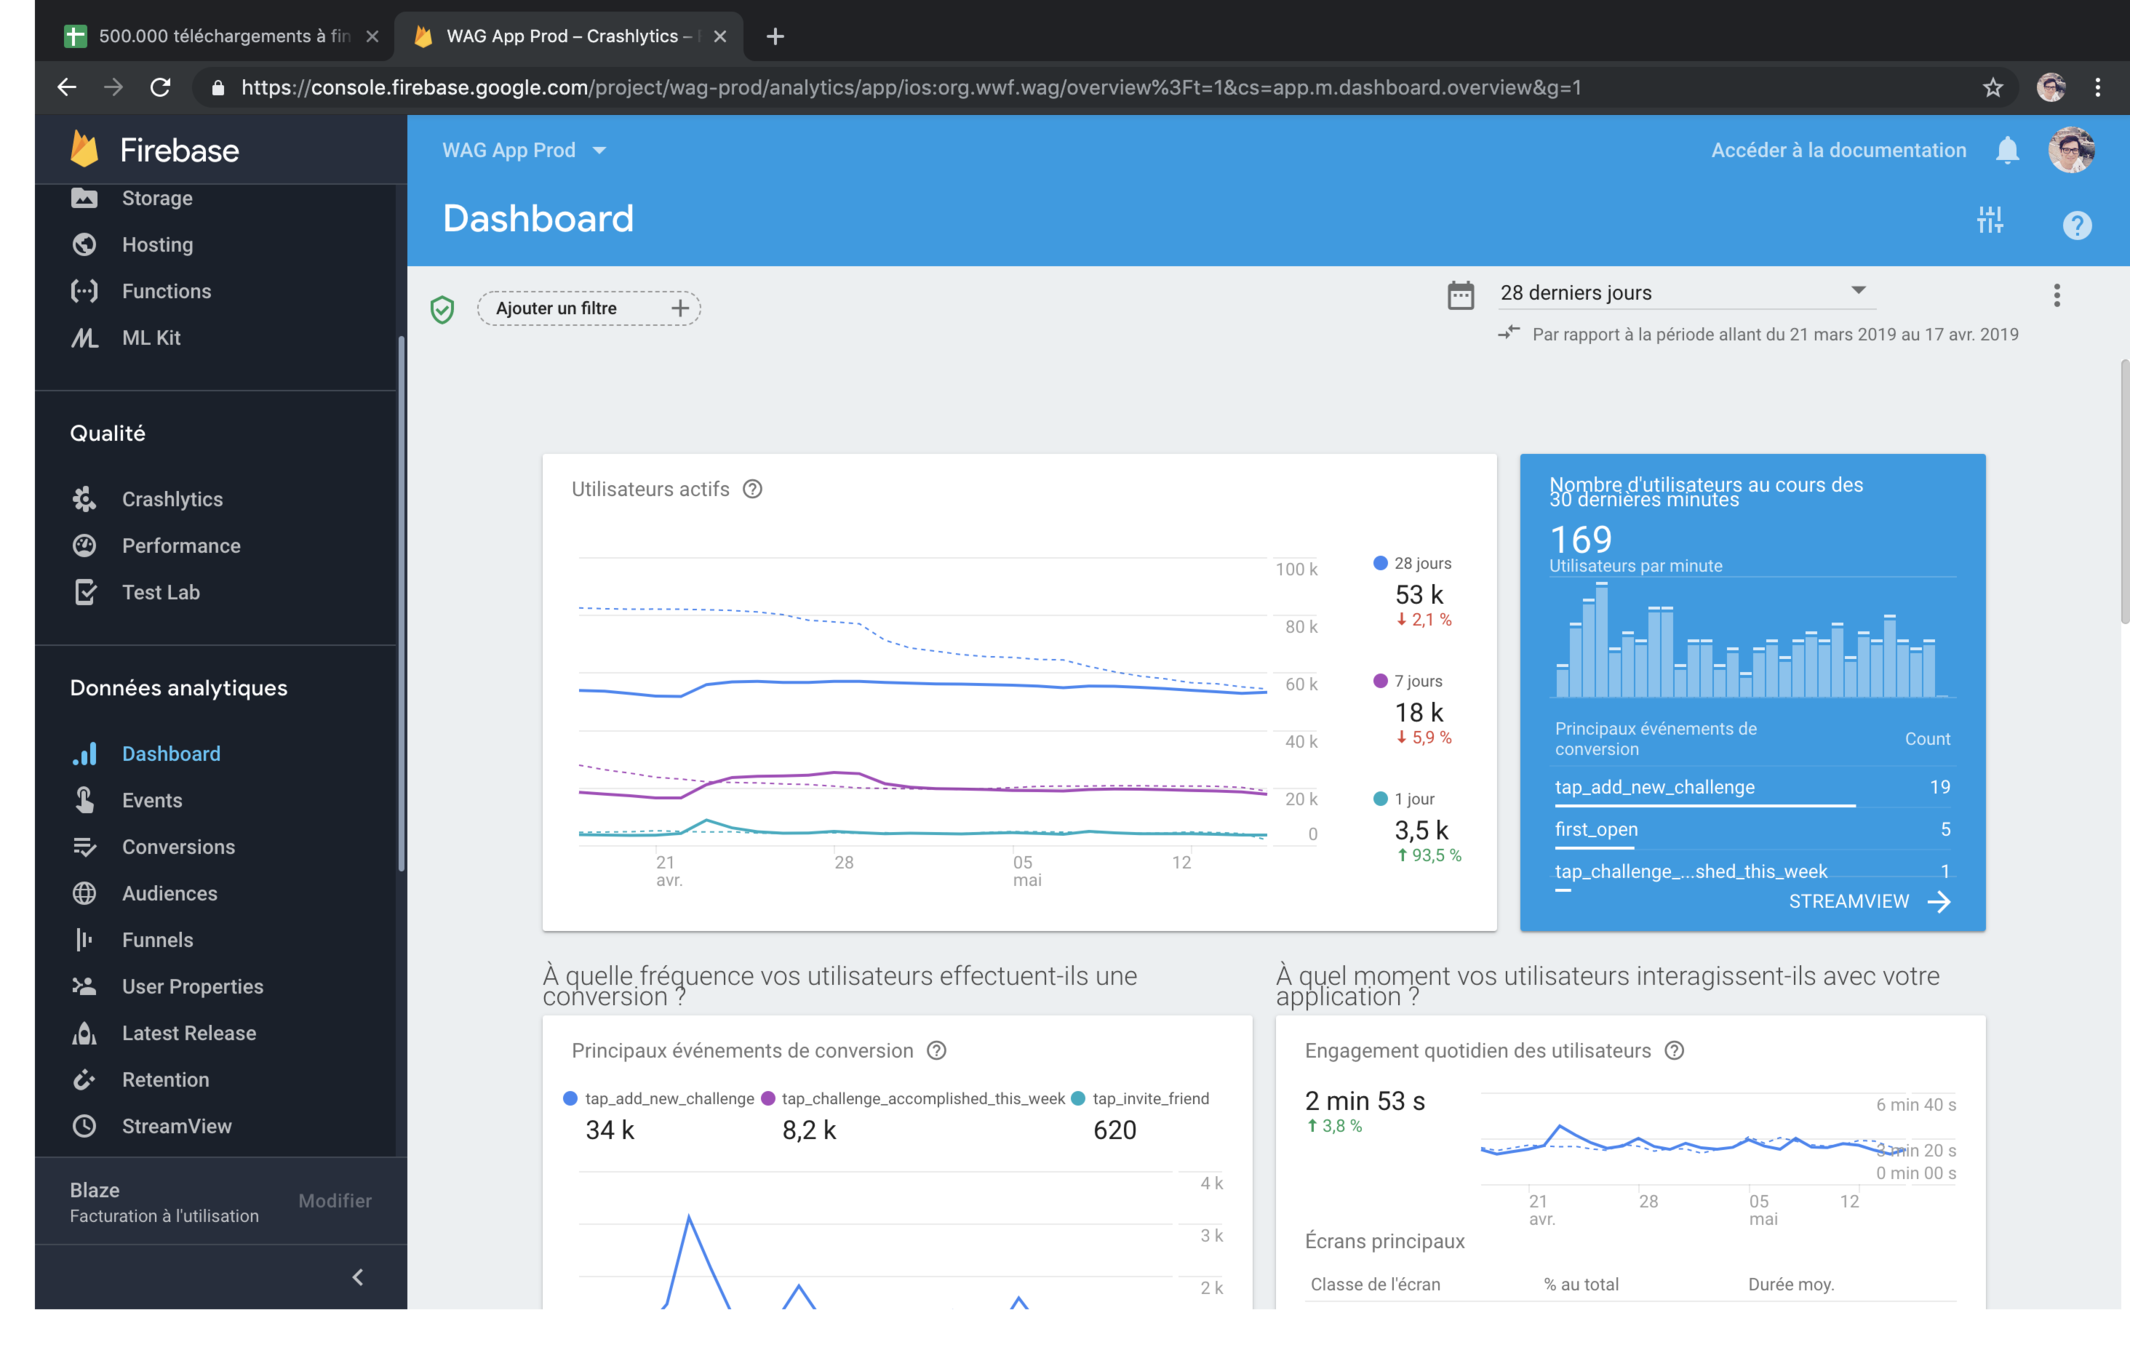Open the help question mark icon
The image size is (2130, 1350).
[x=2077, y=225]
